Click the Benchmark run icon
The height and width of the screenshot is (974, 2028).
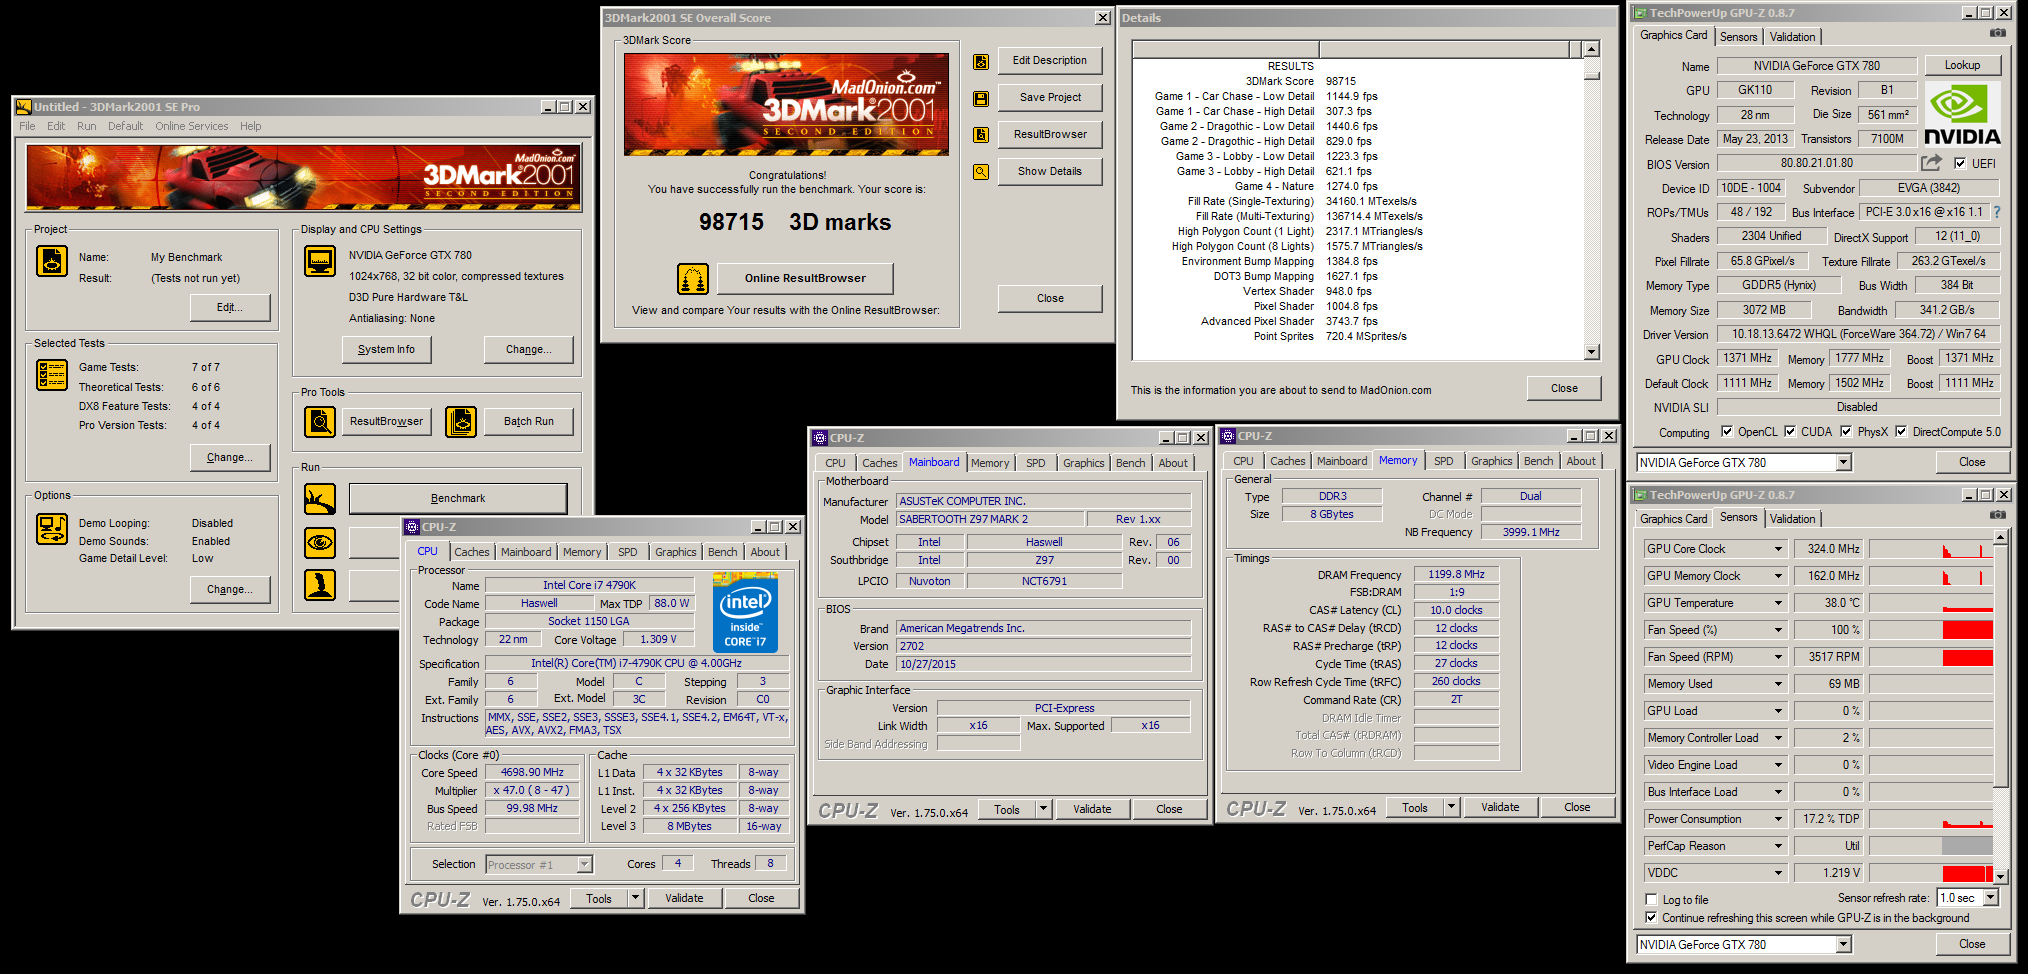(320, 499)
